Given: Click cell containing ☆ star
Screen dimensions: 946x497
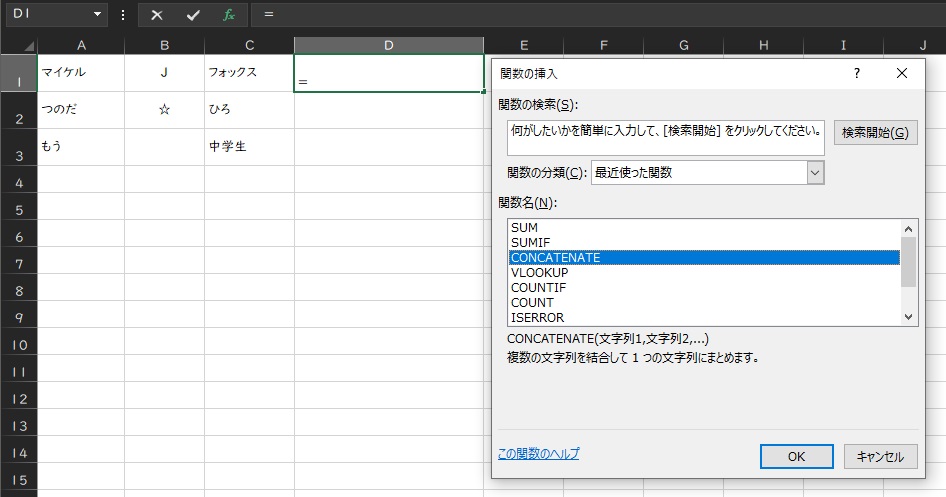Looking at the screenshot, I should pos(165,110).
